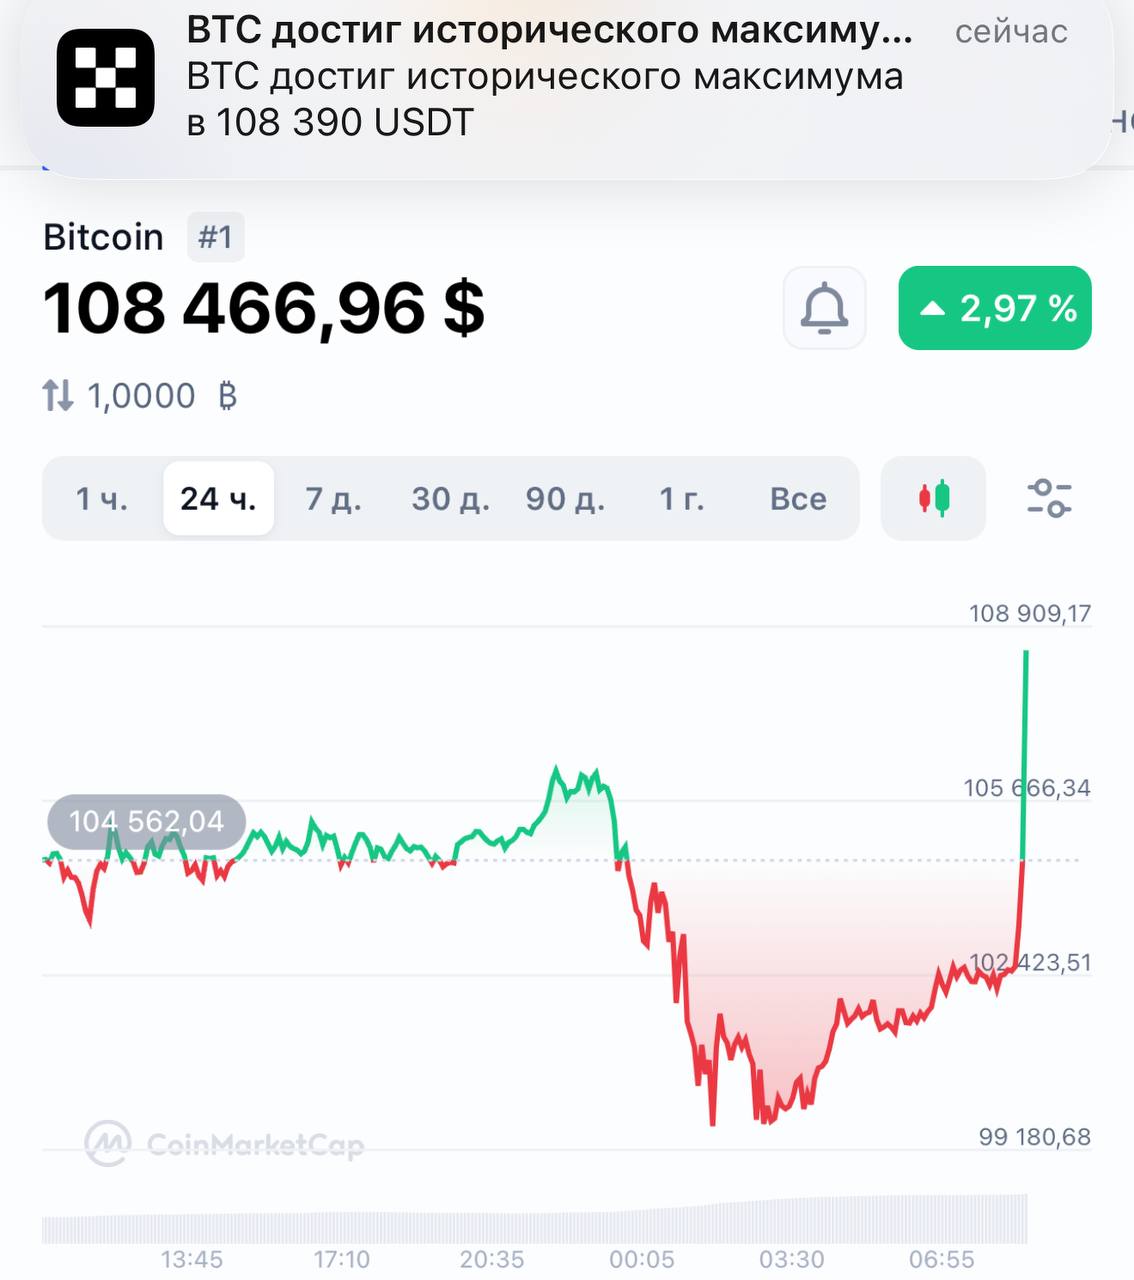Tap the 108 466,96 $ price
The width and height of the screenshot is (1134, 1280).
264,308
